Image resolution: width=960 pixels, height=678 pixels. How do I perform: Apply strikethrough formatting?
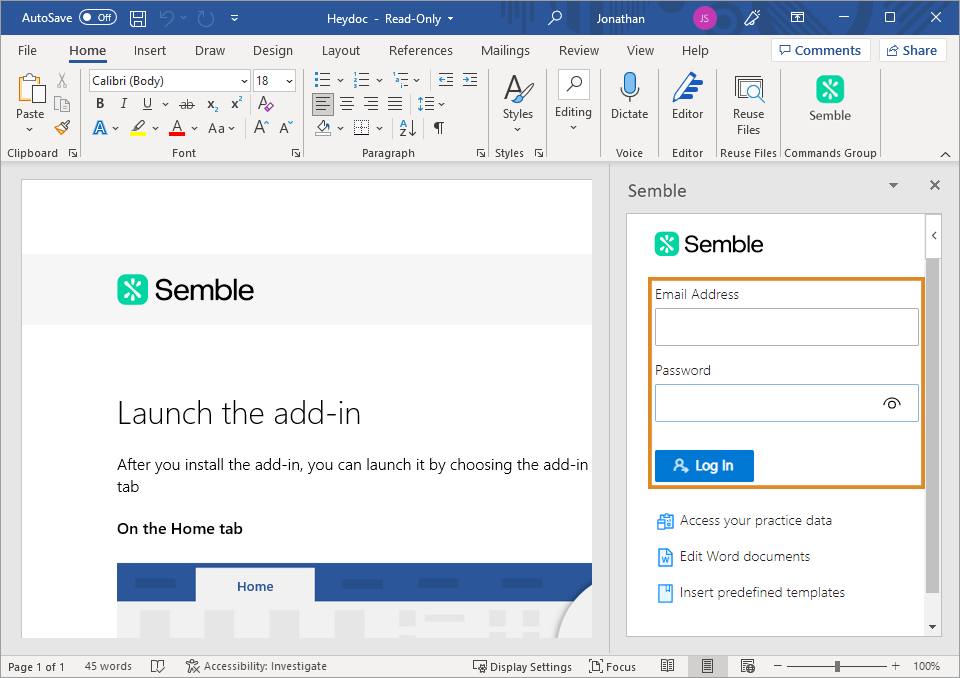coord(187,104)
